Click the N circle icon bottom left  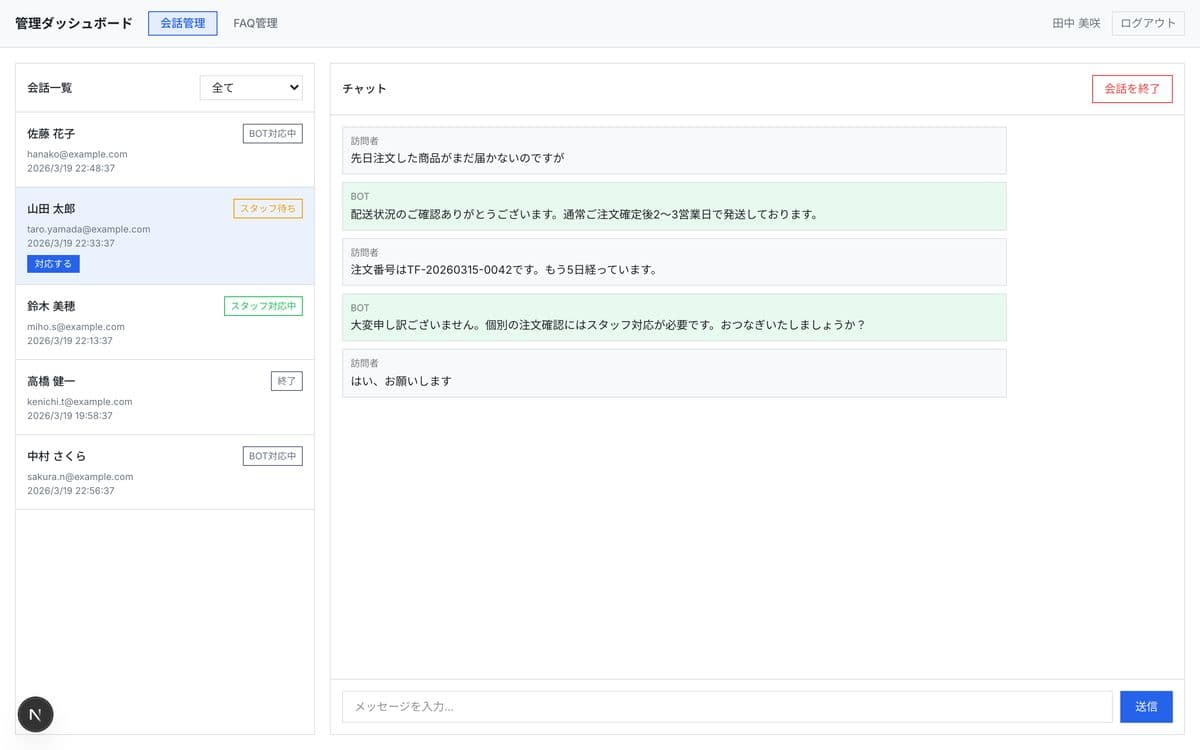click(36, 714)
